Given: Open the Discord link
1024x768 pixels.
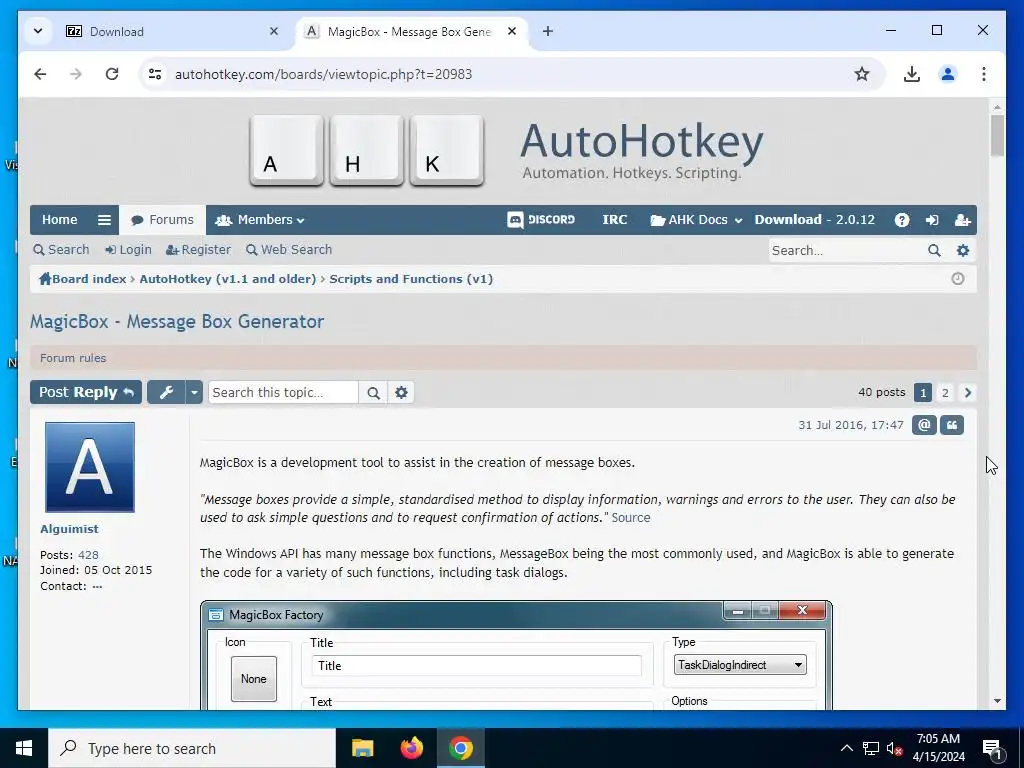Looking at the screenshot, I should pos(541,220).
